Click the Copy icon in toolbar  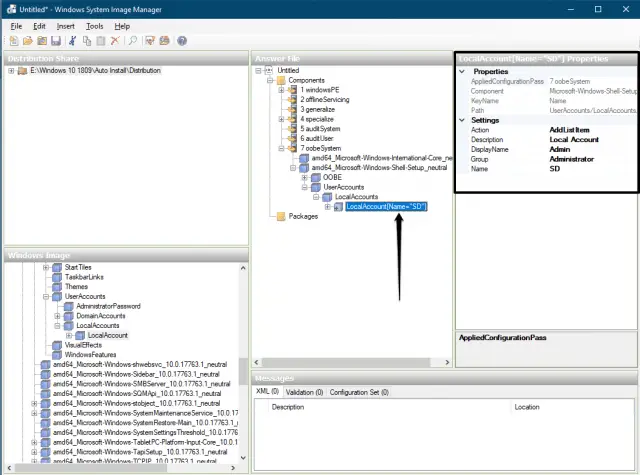click(x=87, y=41)
